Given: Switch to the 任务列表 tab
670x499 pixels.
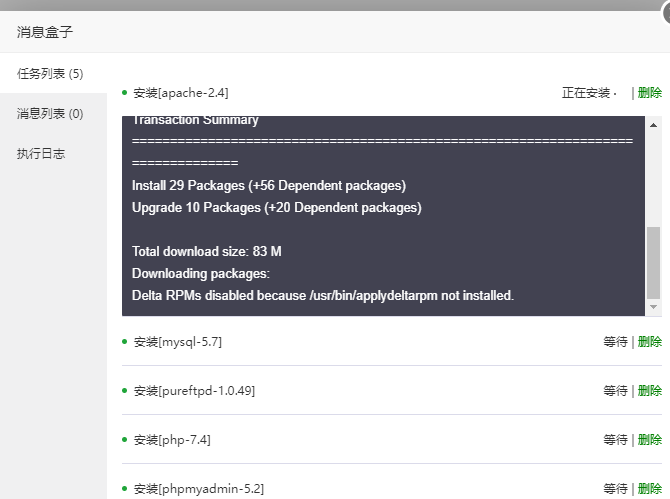Looking at the screenshot, I should (x=50, y=73).
